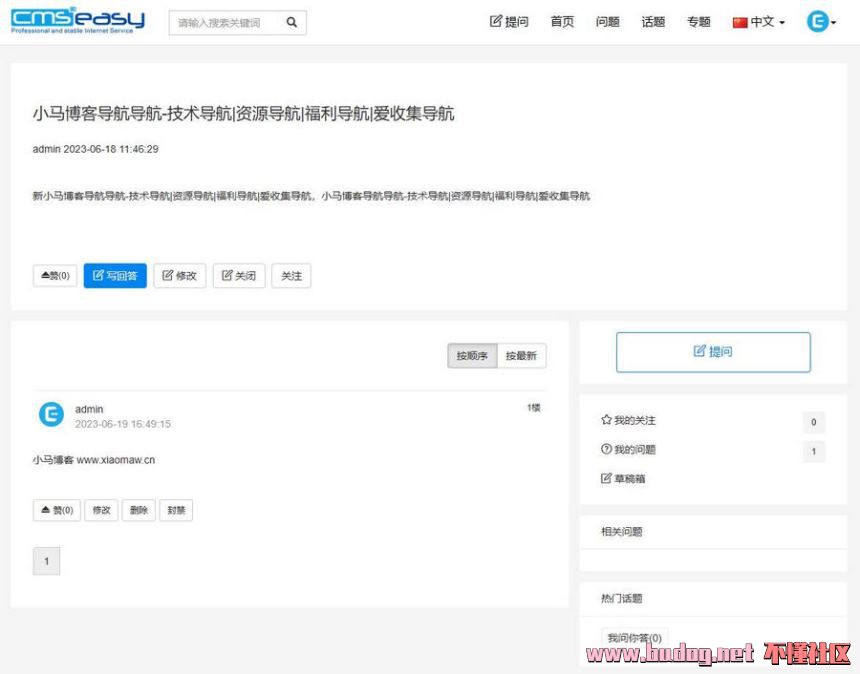Click the answer timestamp 2023-06-19 16:49:15

point(123,424)
